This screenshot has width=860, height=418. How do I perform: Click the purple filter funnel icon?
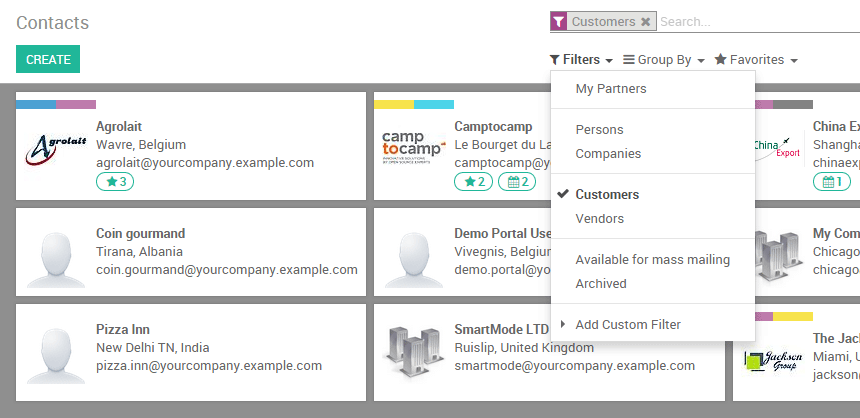(558, 21)
